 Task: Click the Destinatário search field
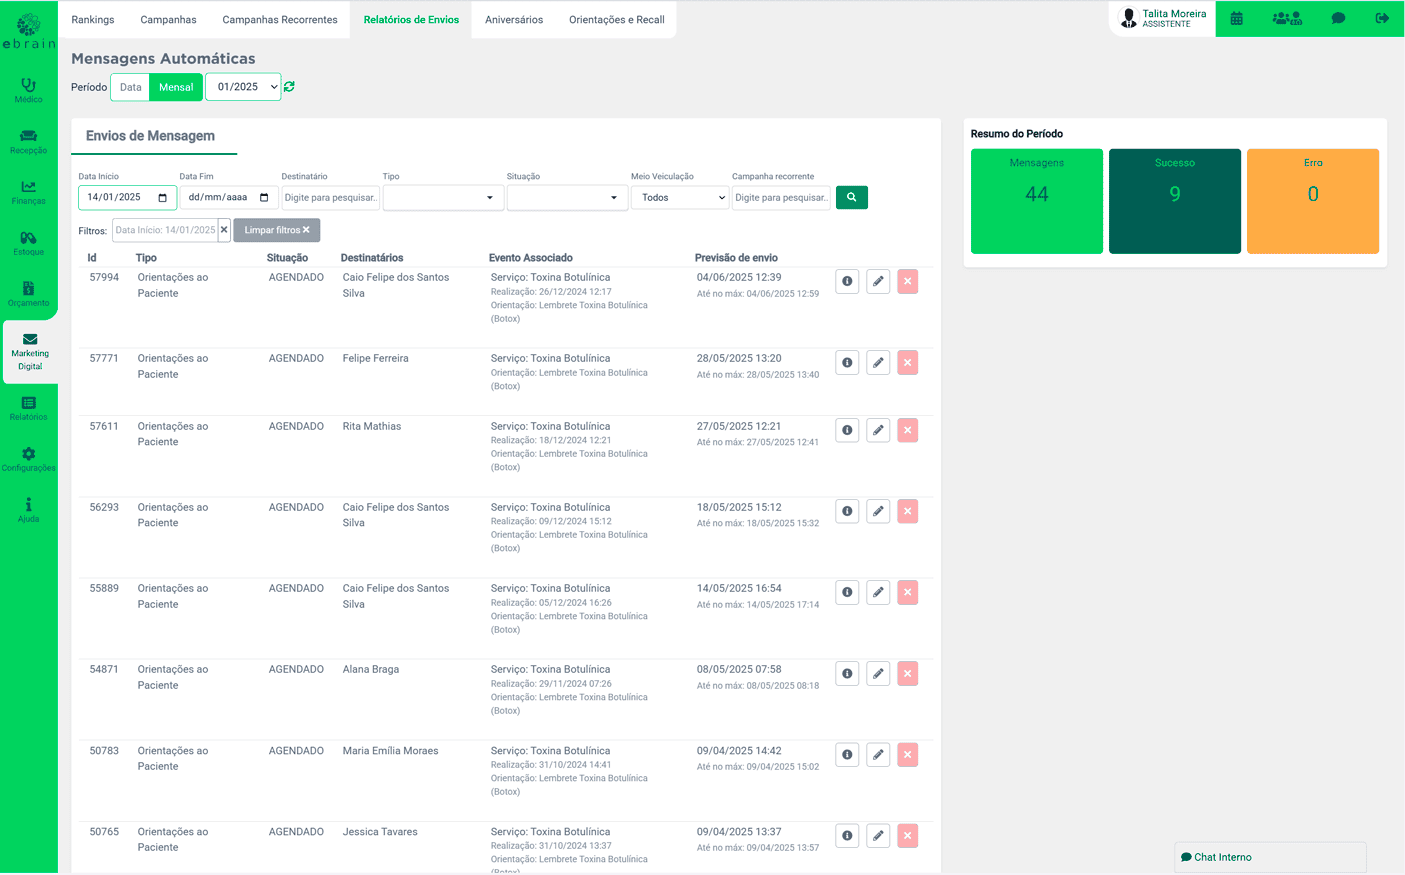pos(330,198)
